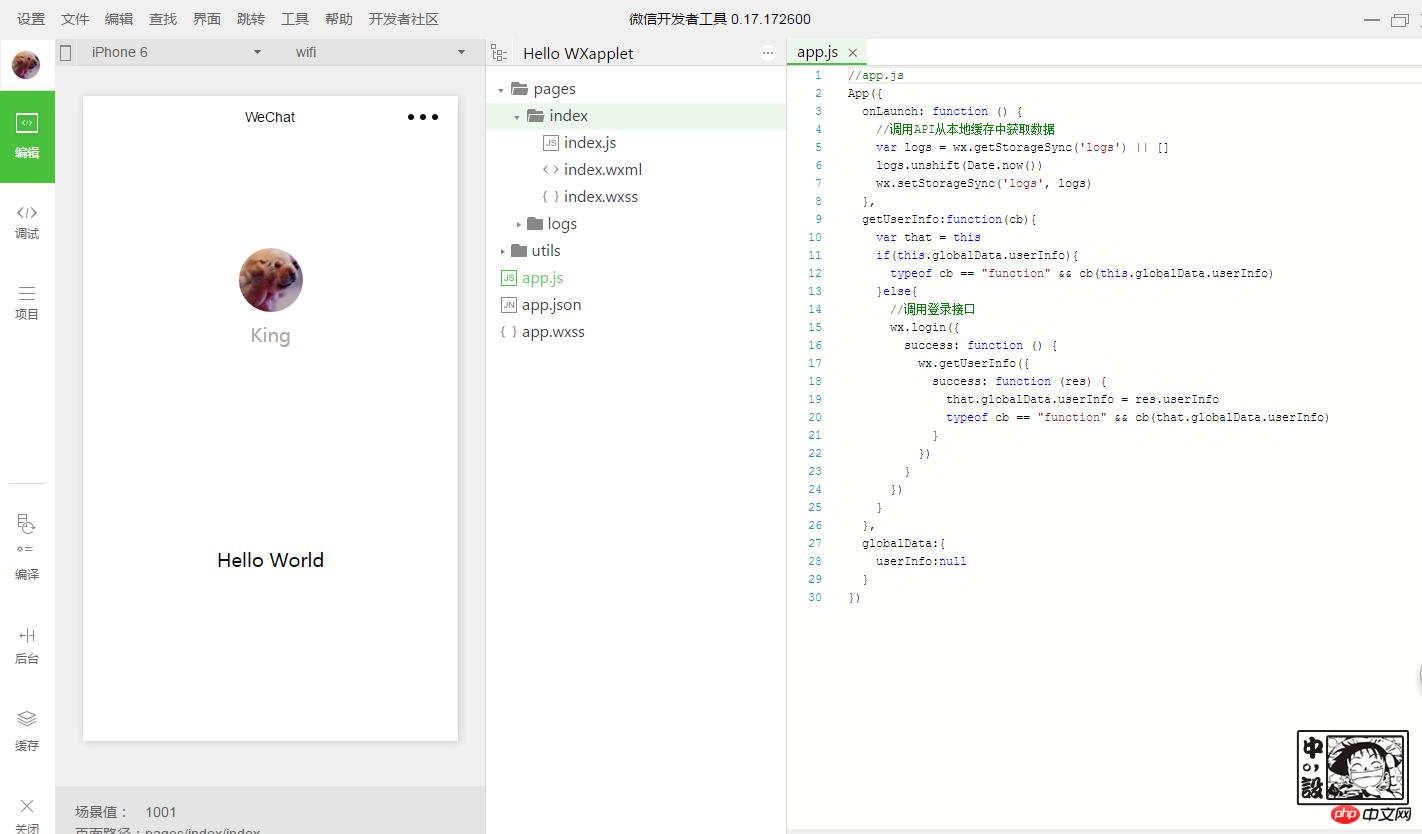Open index.wxml in the file tree

tap(602, 169)
